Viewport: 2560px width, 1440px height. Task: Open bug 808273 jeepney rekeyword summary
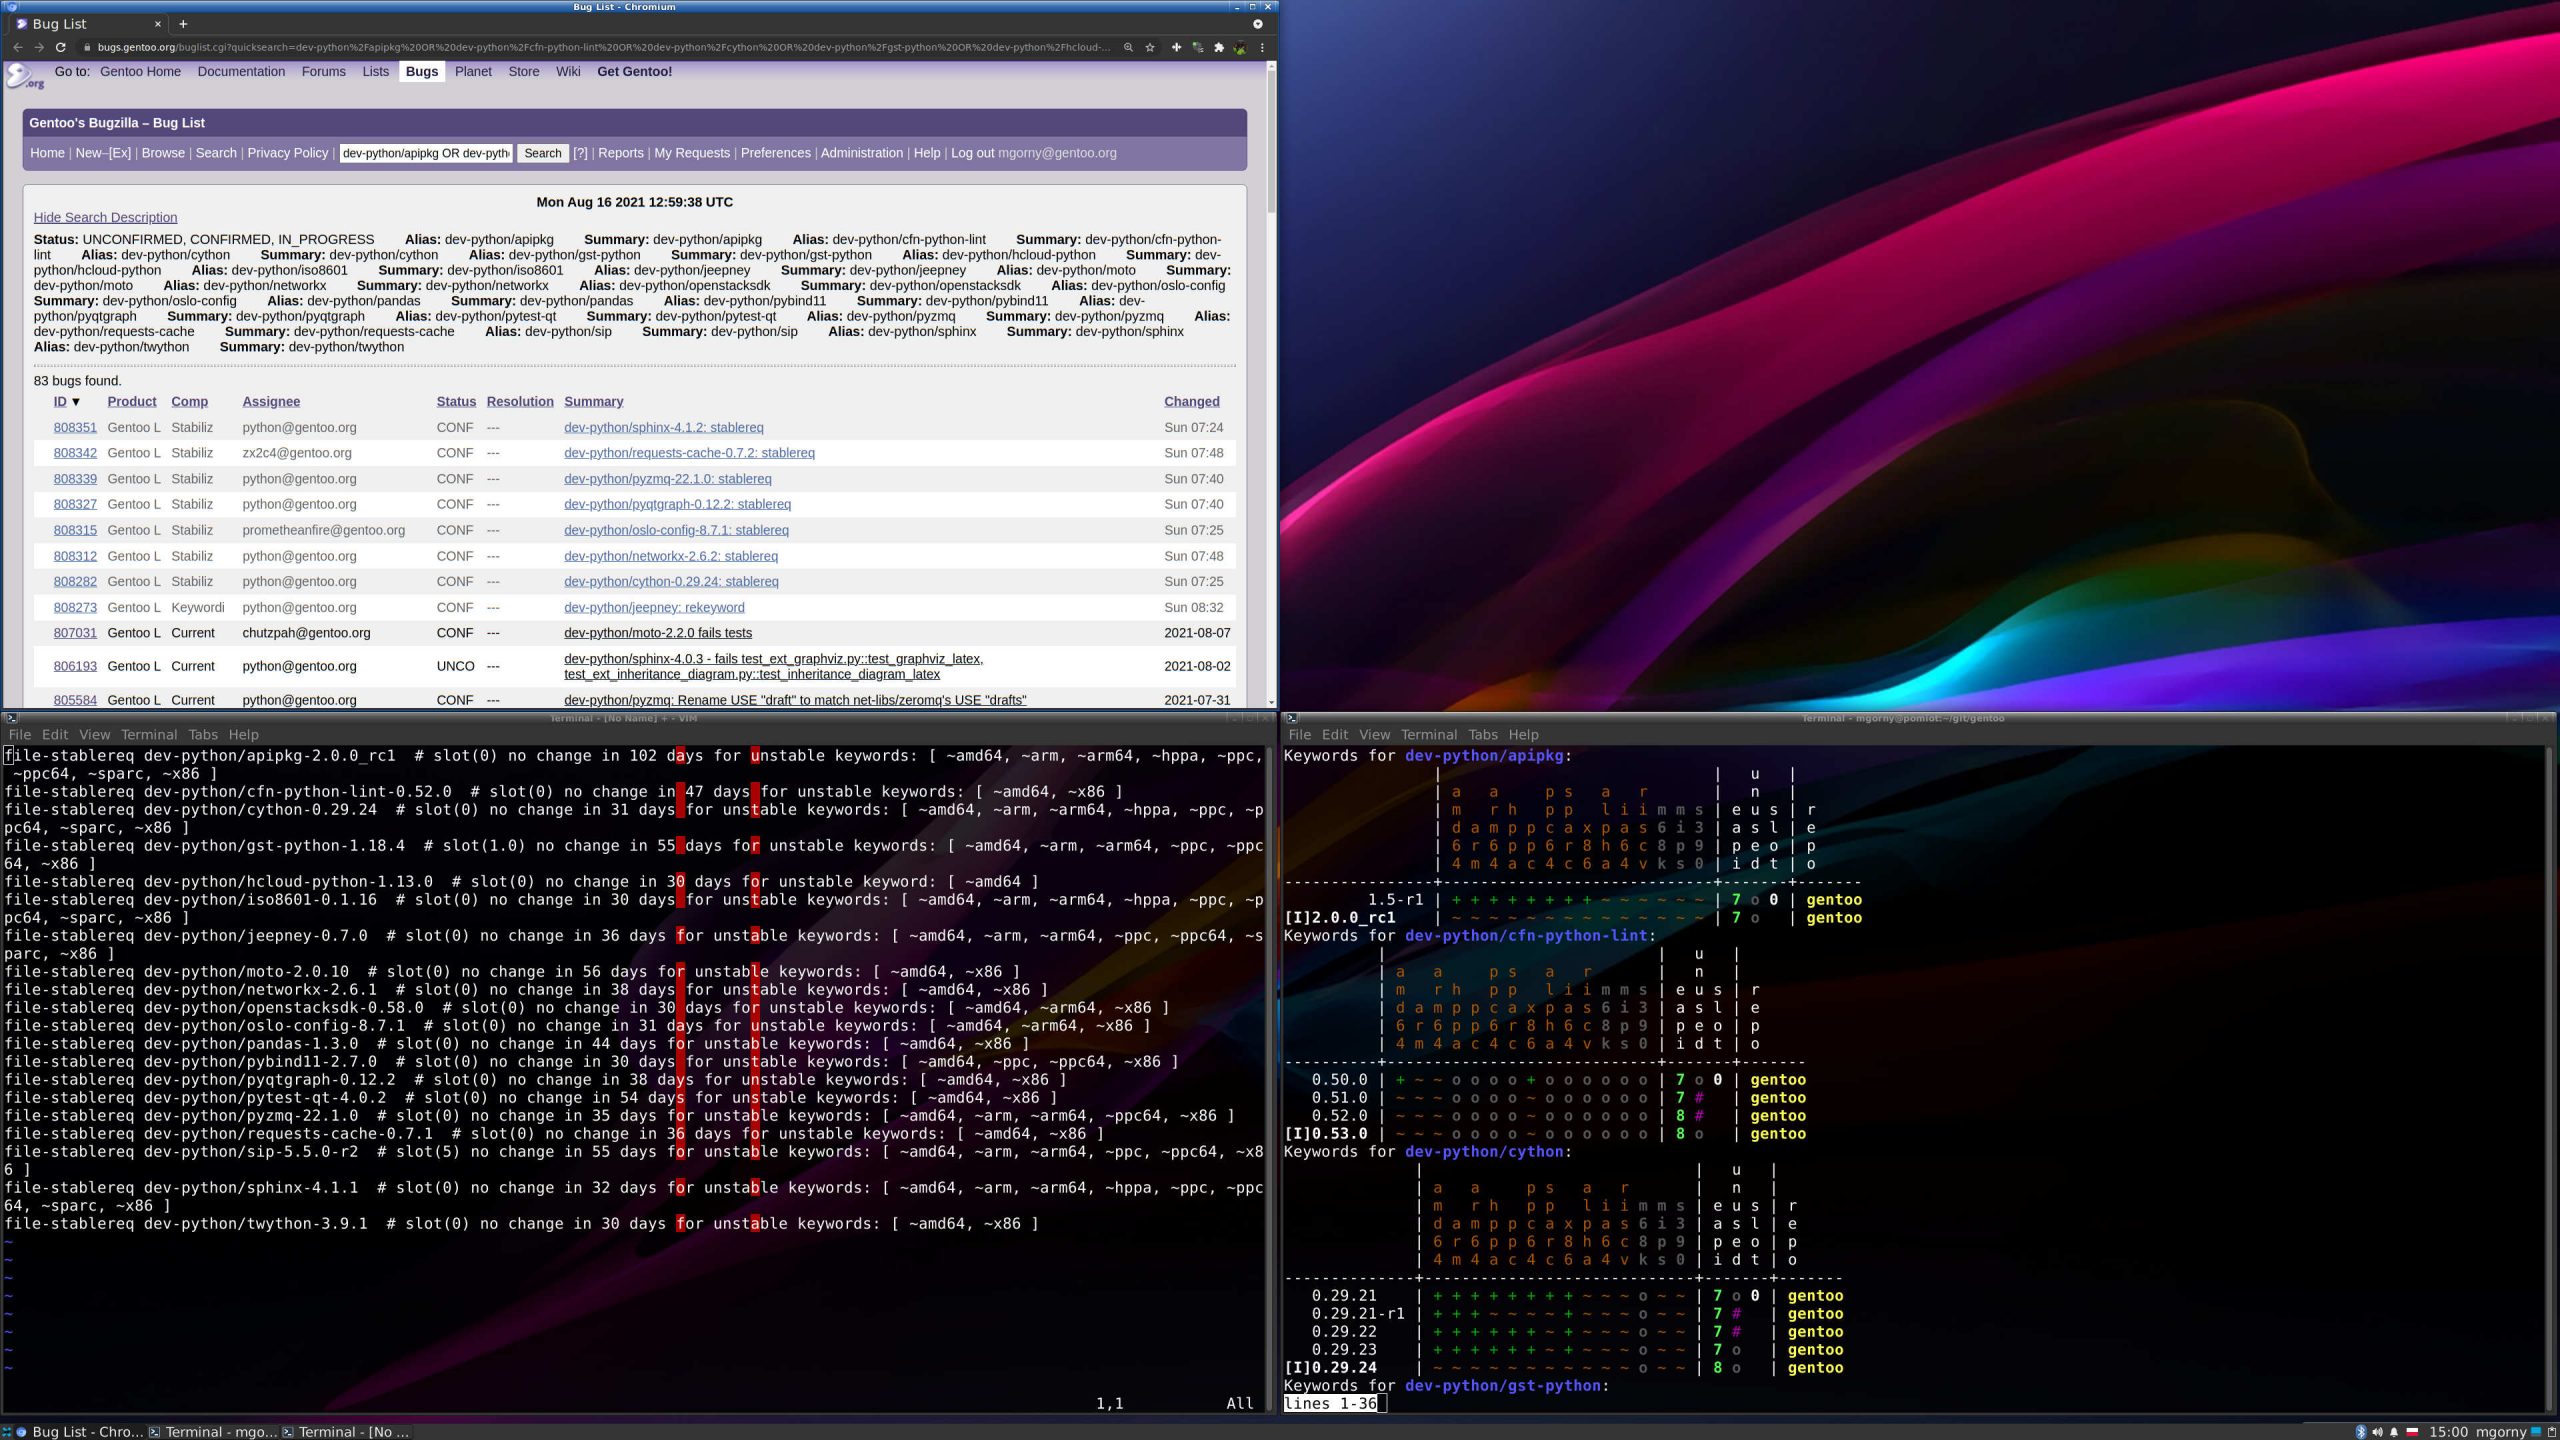(x=654, y=607)
